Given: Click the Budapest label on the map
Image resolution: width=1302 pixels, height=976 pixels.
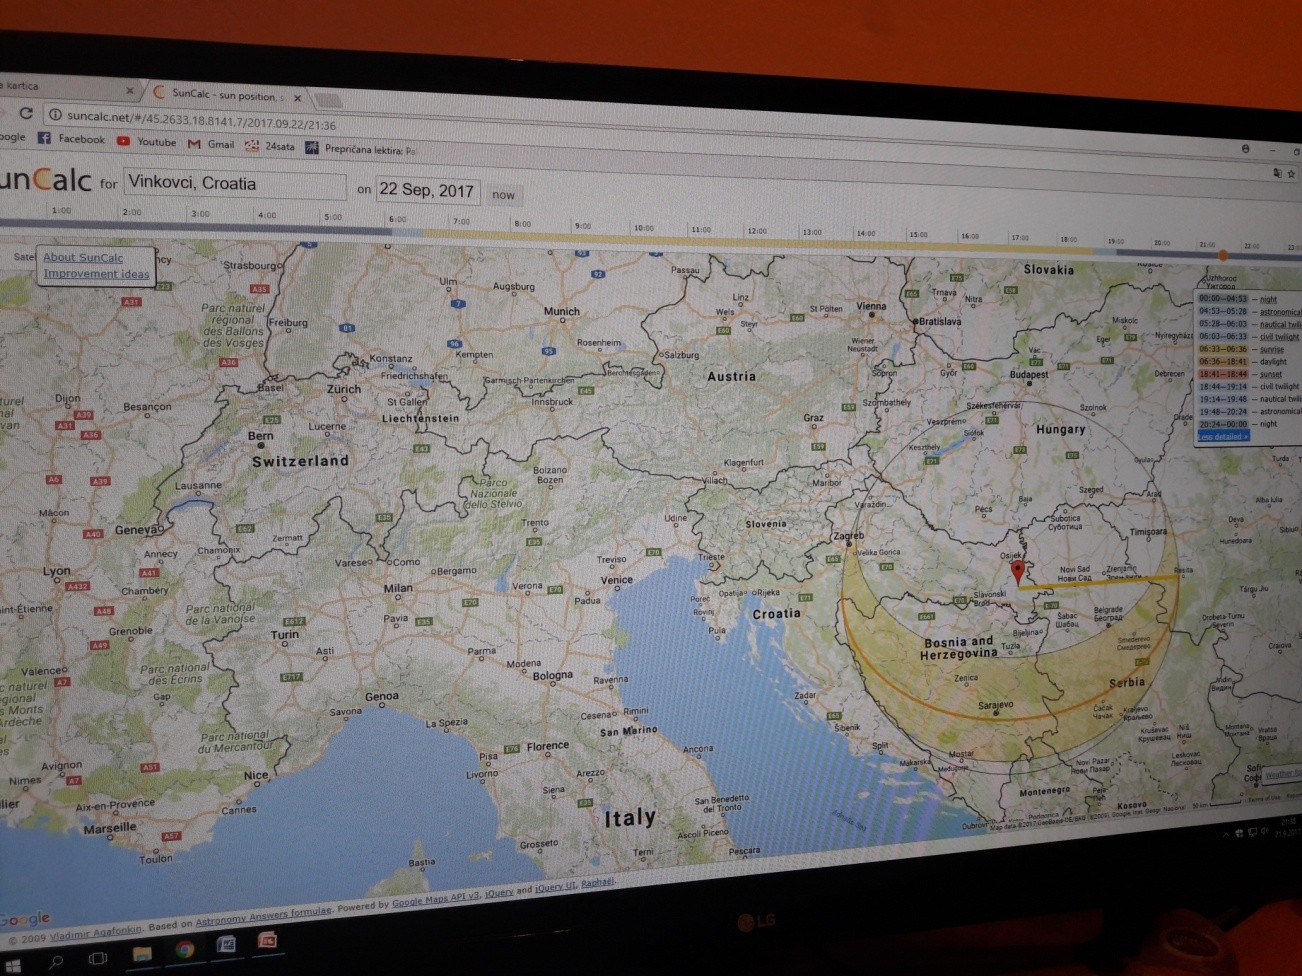Looking at the screenshot, I should 1028,375.
